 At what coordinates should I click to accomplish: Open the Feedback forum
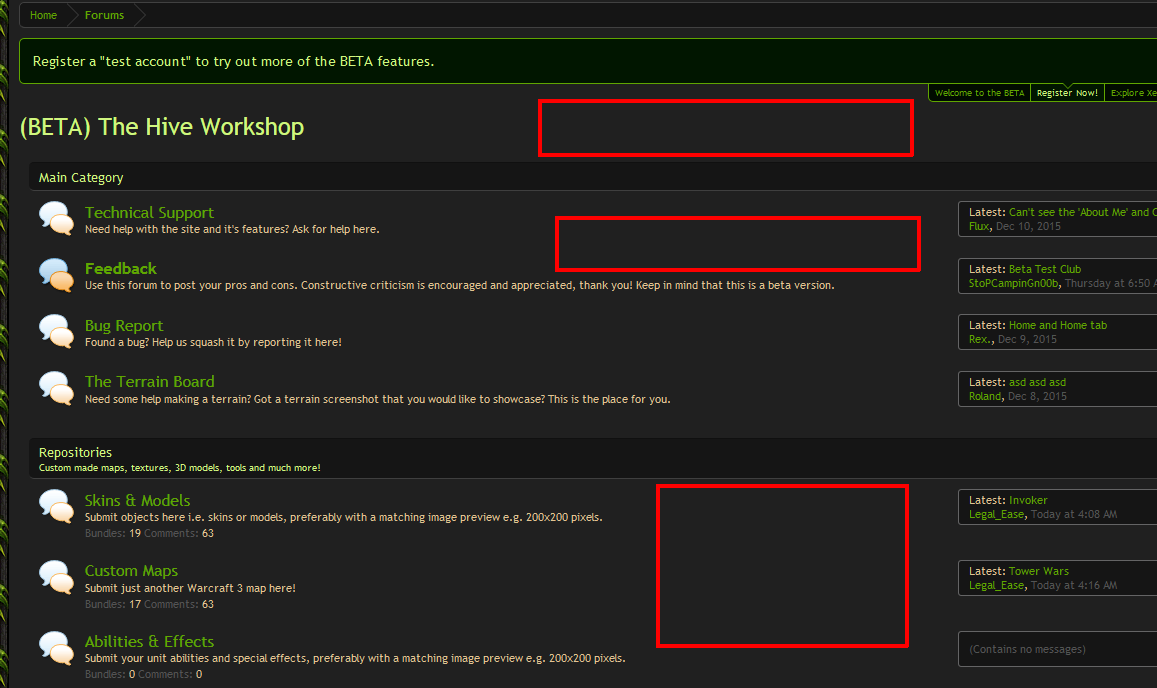click(120, 269)
